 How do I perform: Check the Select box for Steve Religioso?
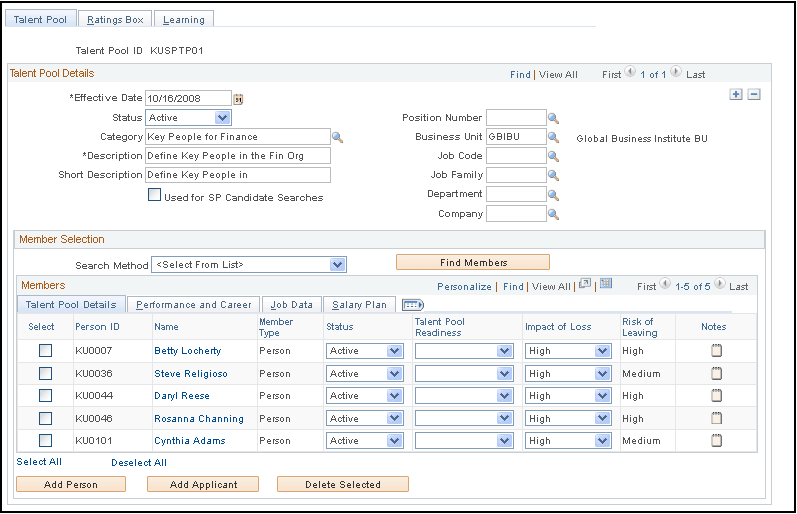pos(45,374)
